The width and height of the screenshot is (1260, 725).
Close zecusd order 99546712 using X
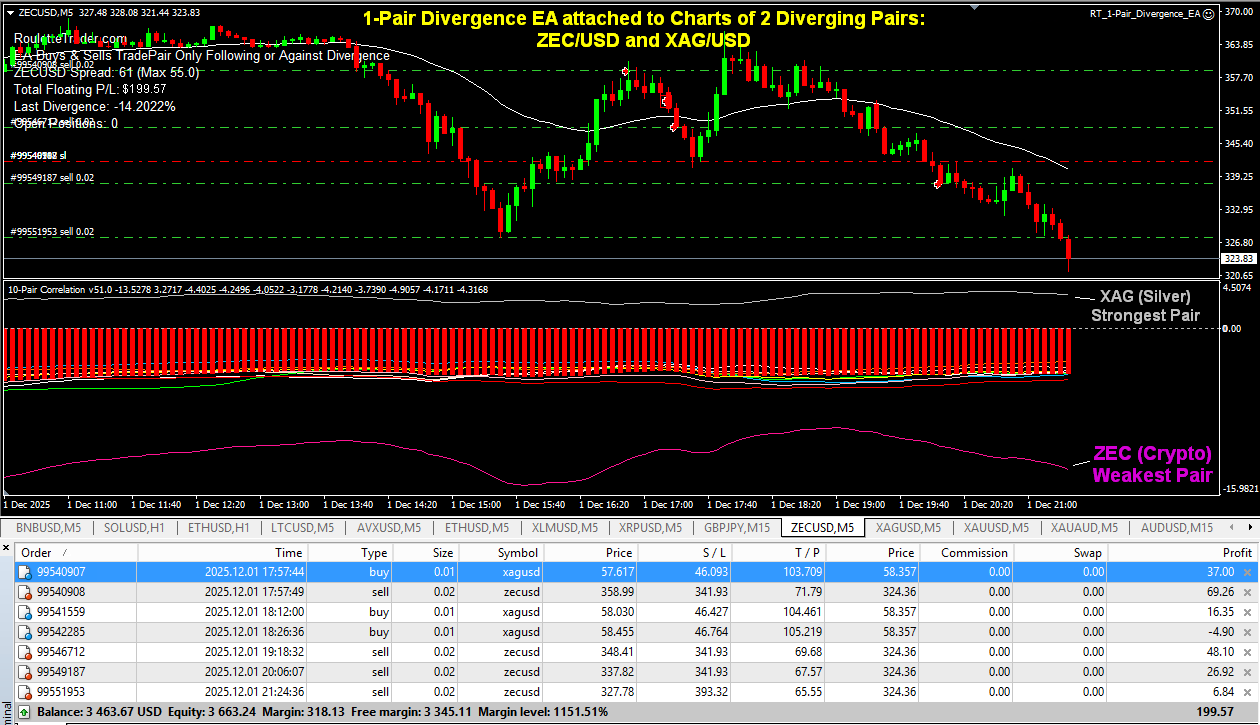1246,652
